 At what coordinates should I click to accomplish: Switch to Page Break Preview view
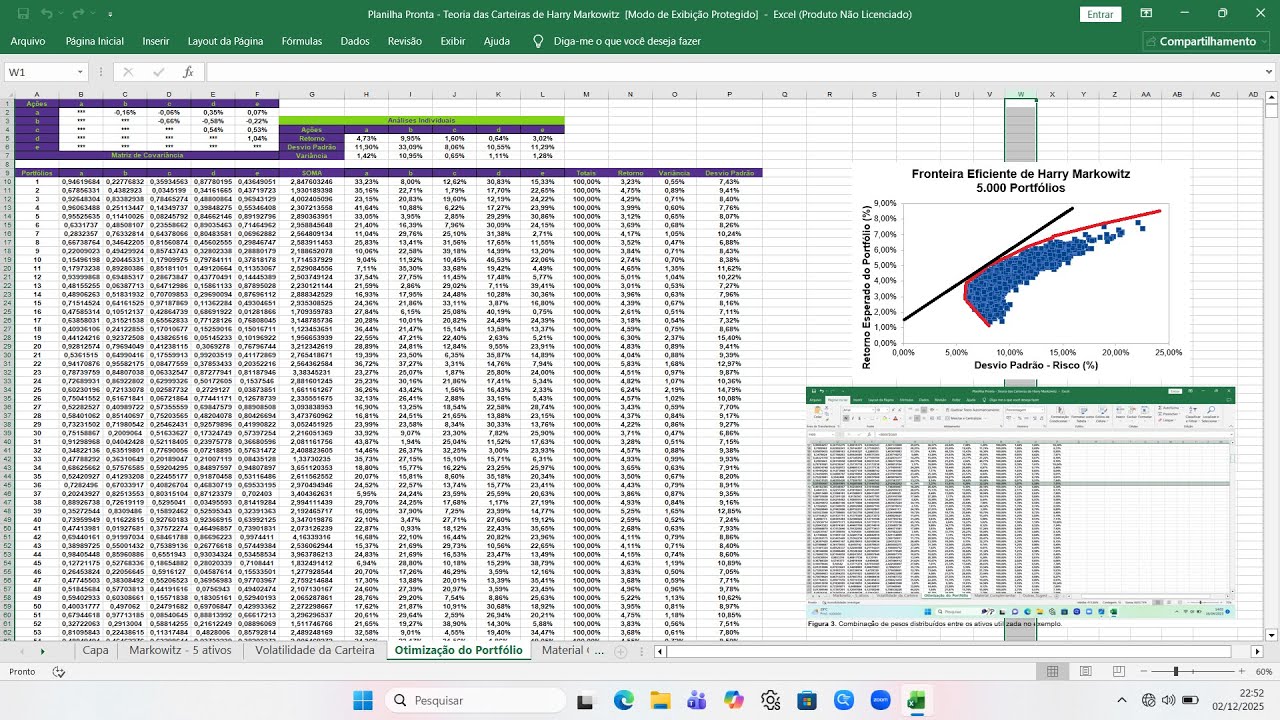(1119, 672)
